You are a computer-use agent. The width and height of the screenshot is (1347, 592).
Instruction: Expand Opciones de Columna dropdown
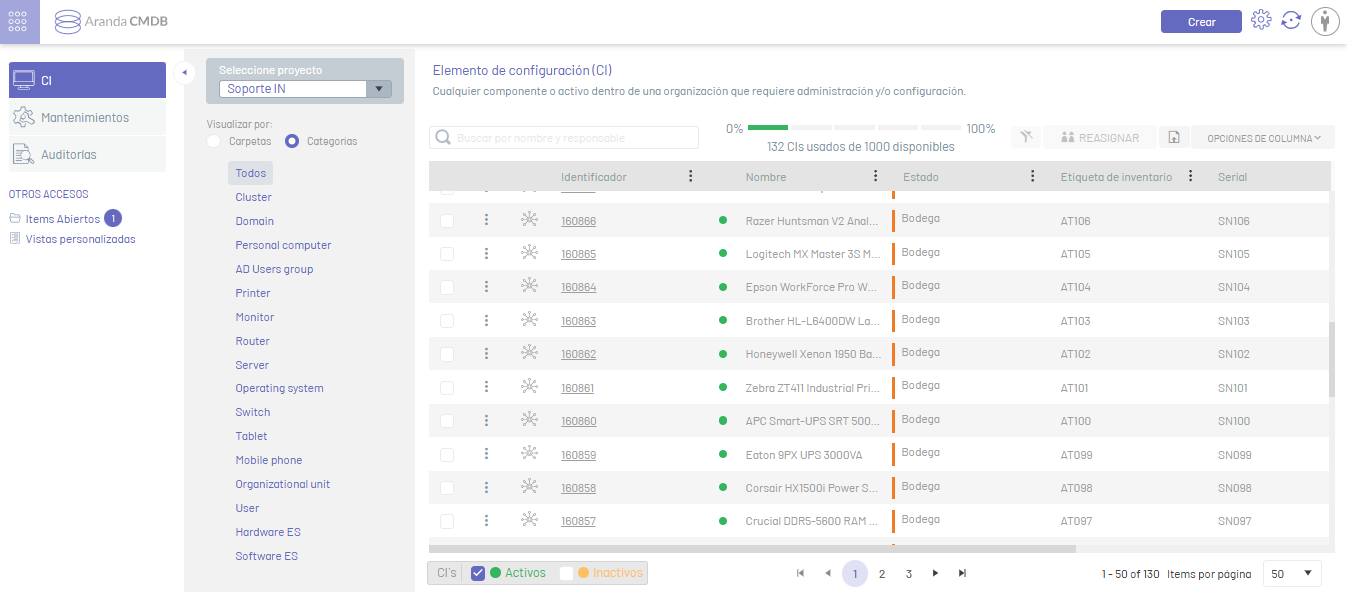pyautogui.click(x=1263, y=138)
